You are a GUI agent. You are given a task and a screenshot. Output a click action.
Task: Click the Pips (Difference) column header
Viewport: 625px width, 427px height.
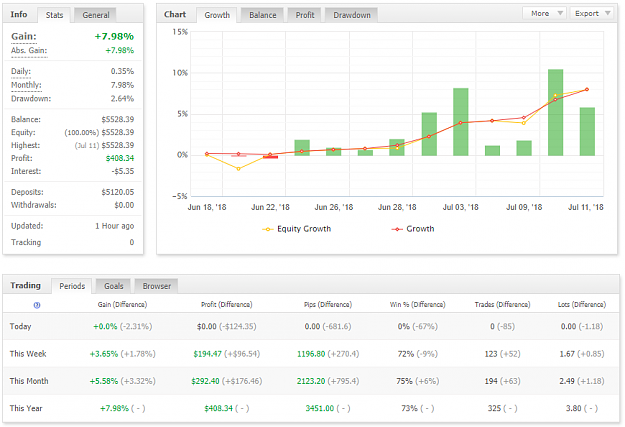[x=328, y=305]
